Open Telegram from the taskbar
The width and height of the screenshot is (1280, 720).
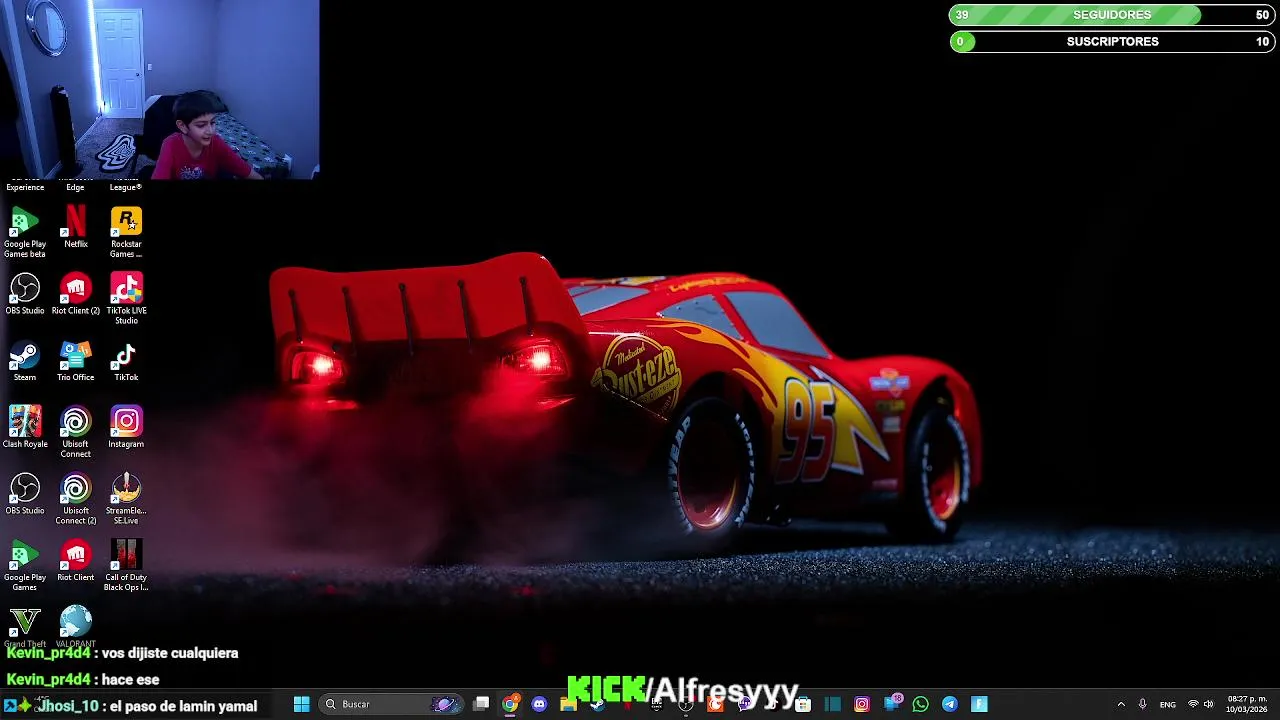coord(950,704)
